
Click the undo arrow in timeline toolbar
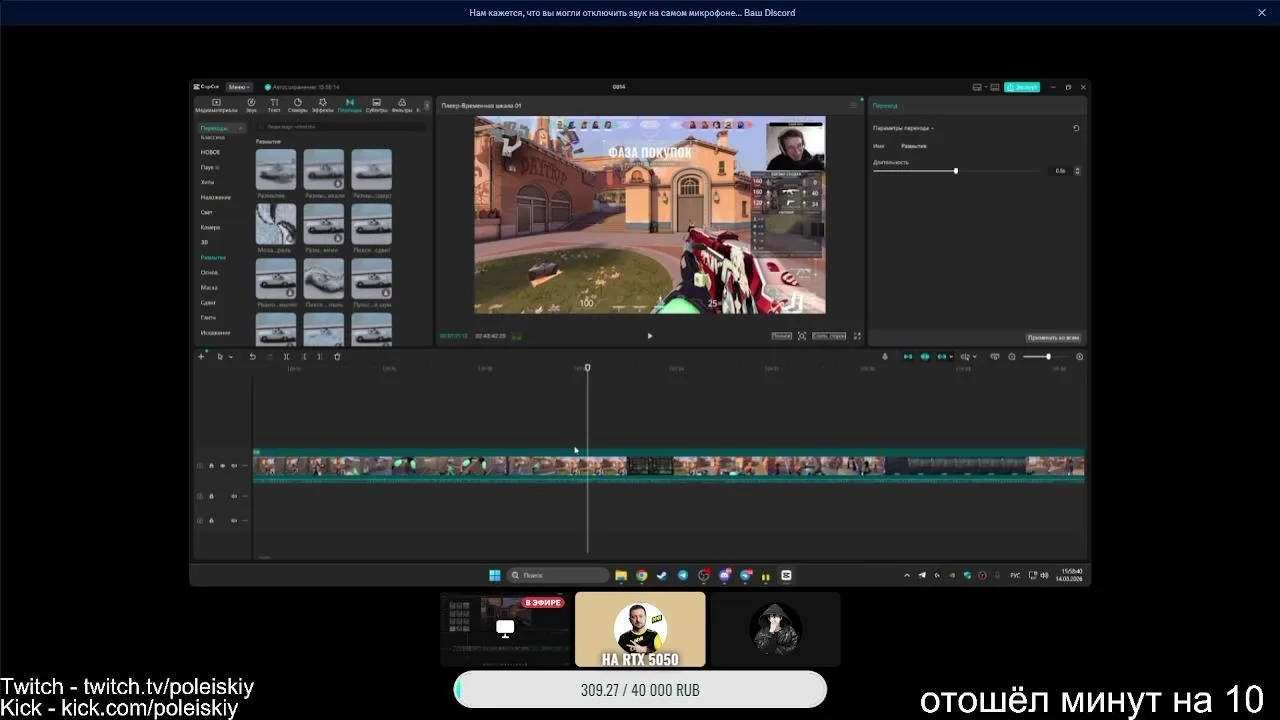(x=252, y=357)
